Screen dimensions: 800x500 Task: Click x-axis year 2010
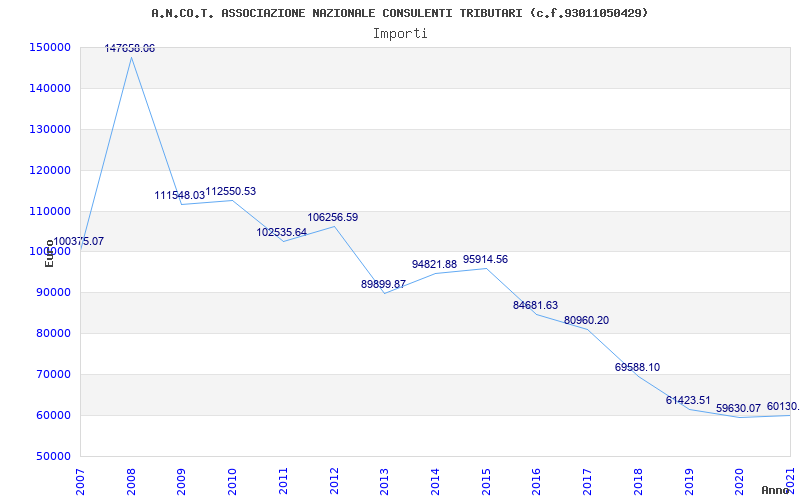click(233, 482)
